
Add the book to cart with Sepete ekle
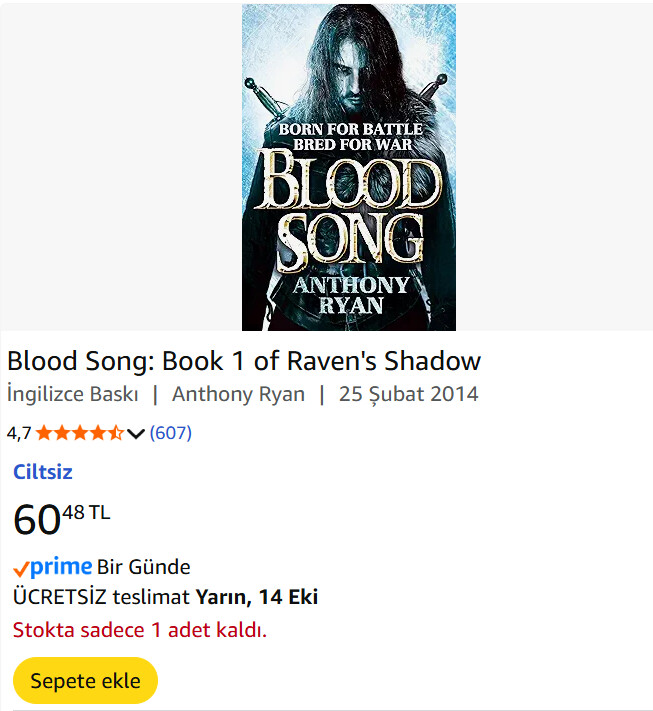(x=85, y=681)
